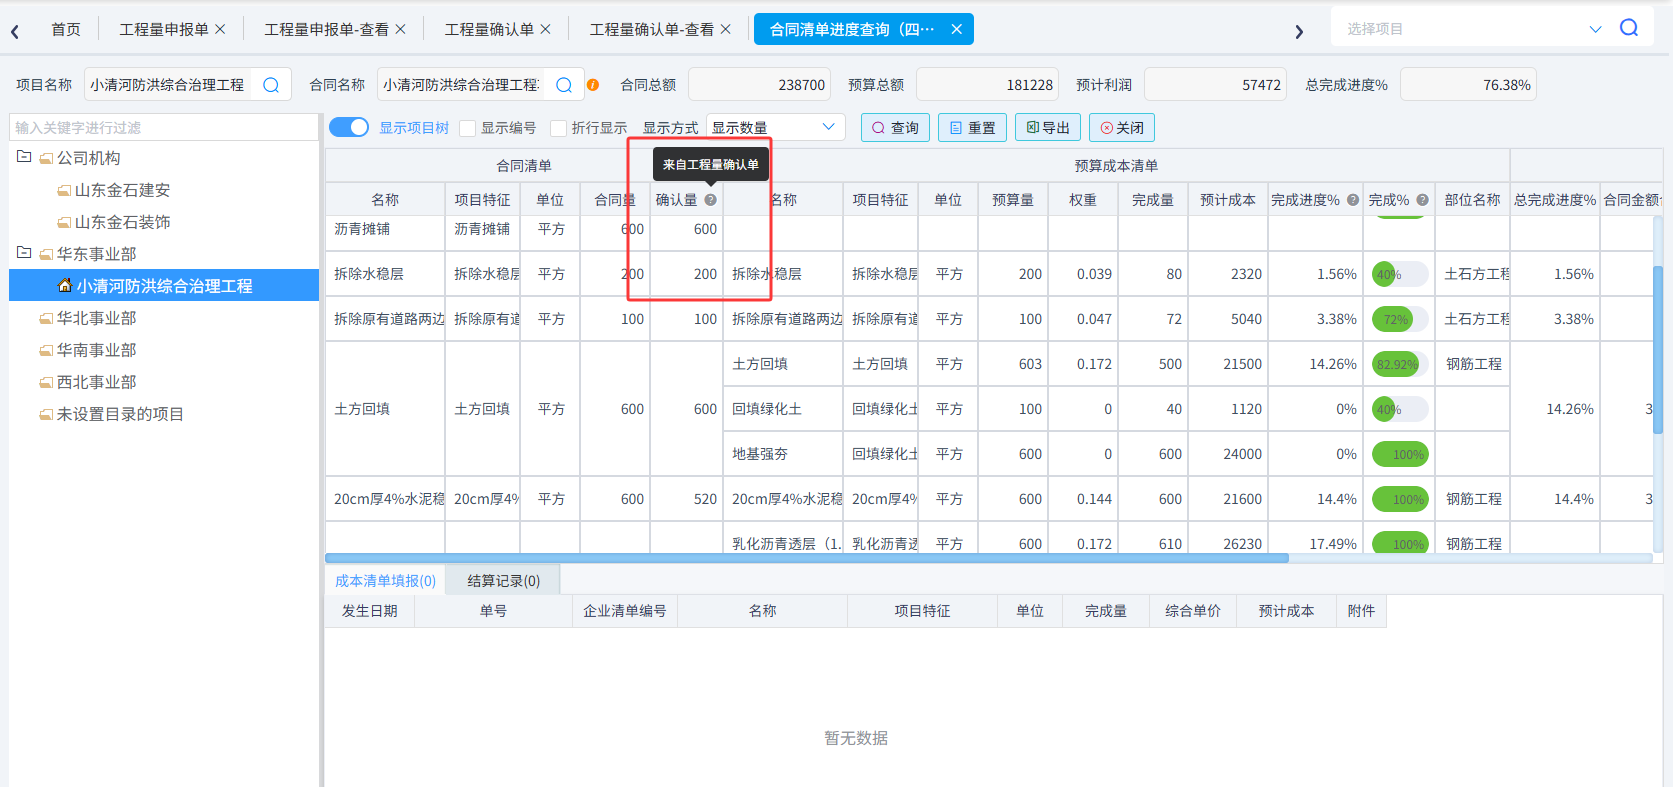Click the help icon next to 完成% header
1673x787 pixels.
point(1422,200)
